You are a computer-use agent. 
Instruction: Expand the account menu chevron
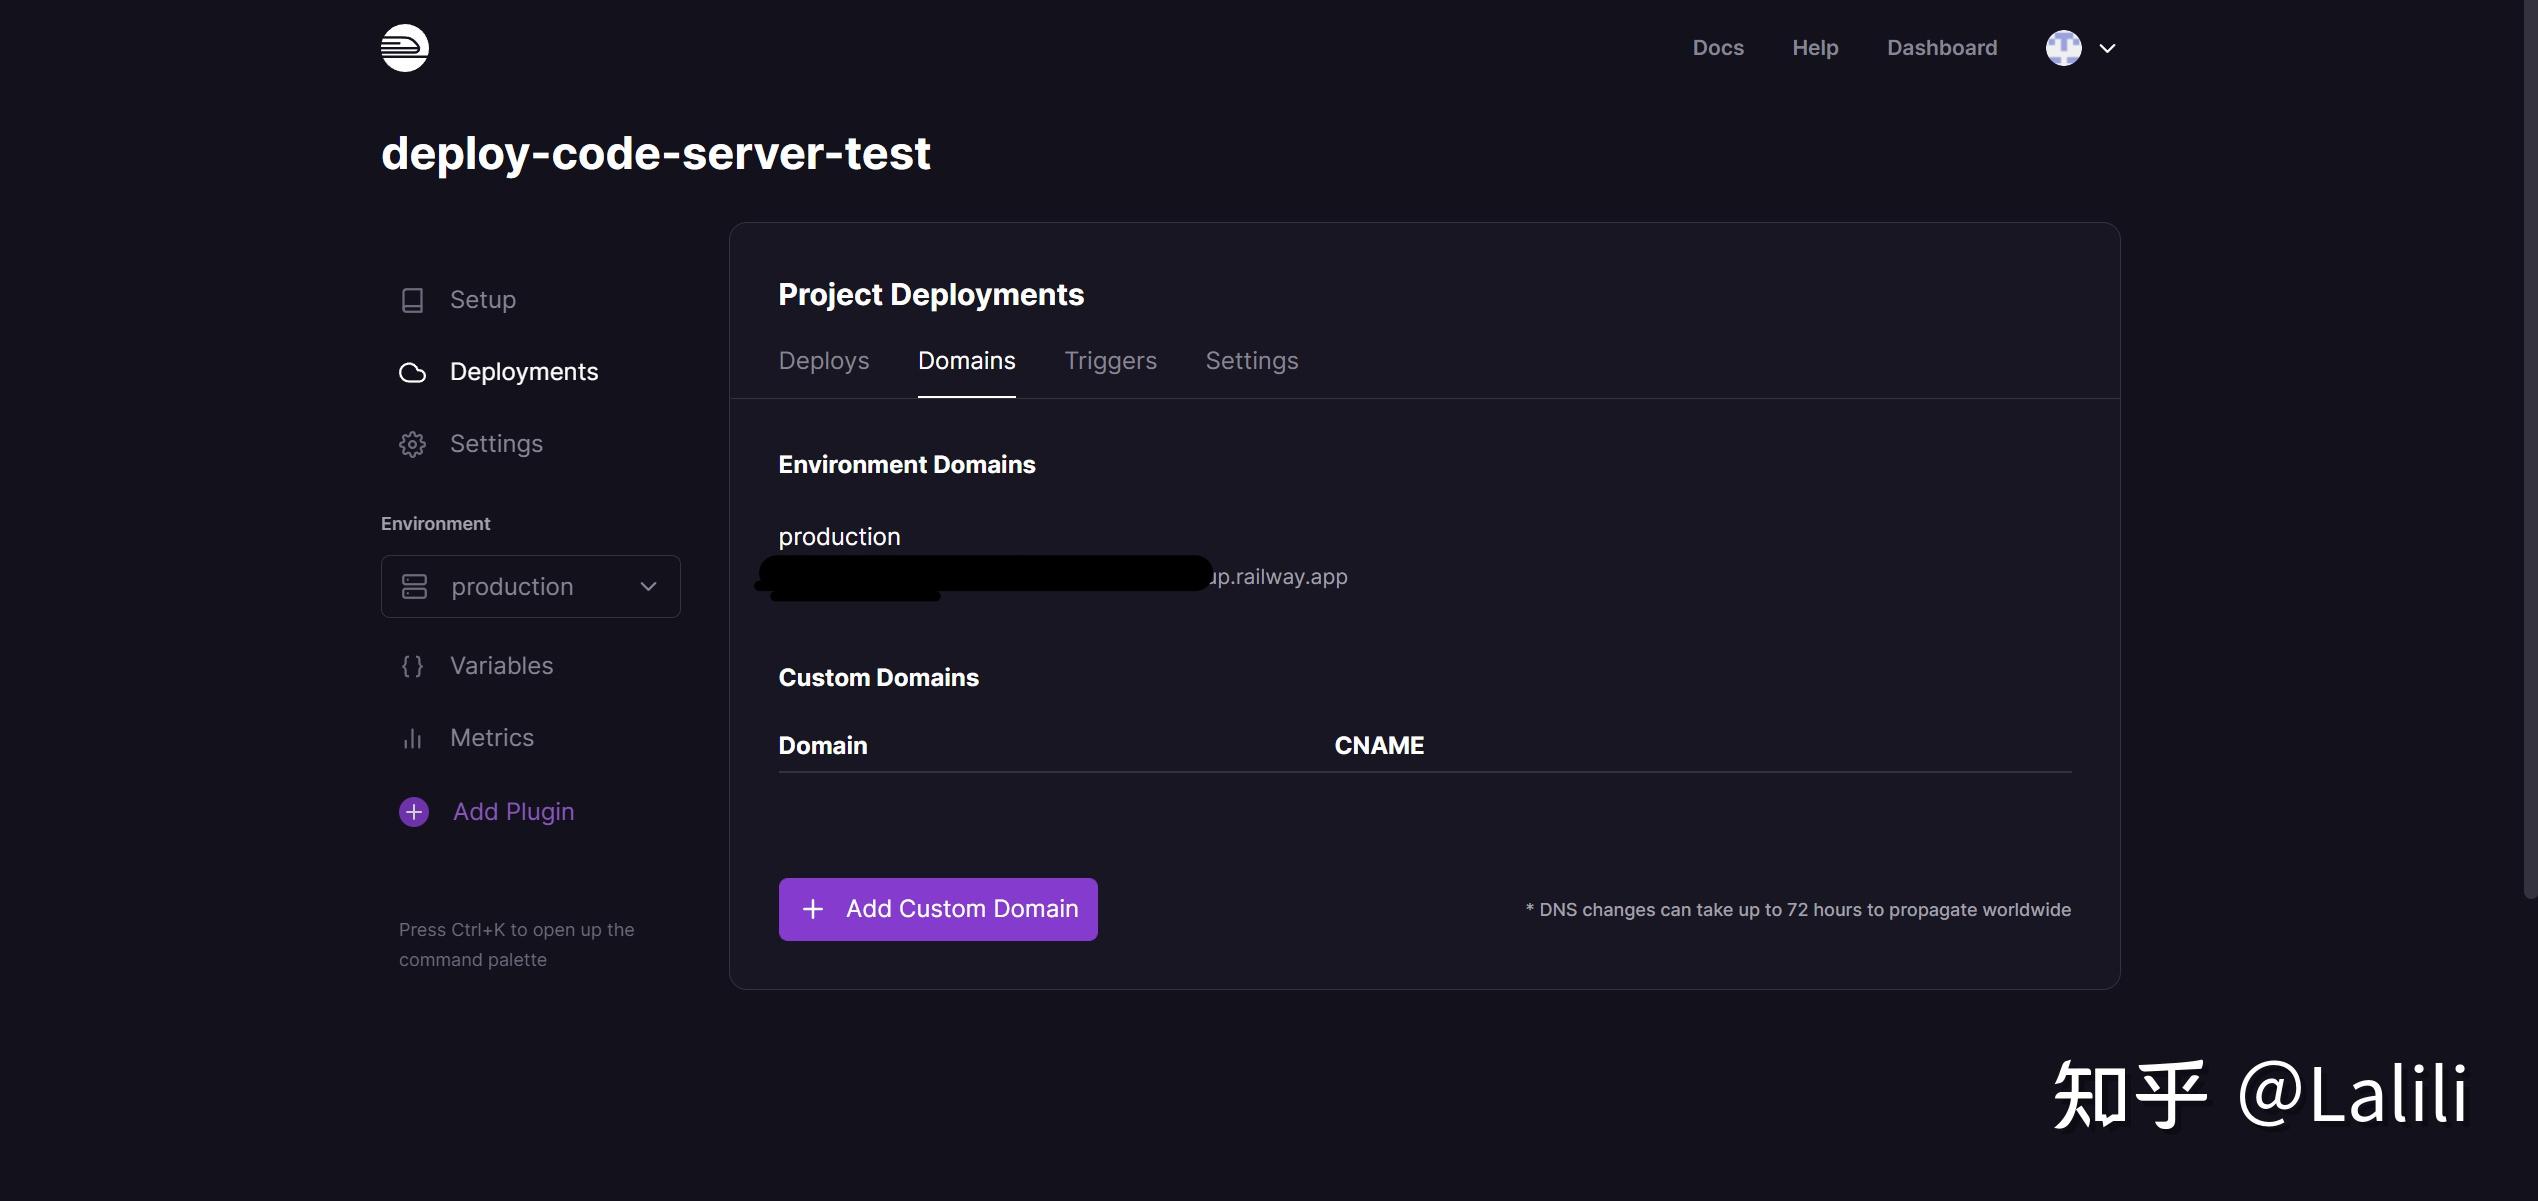pyautogui.click(x=2107, y=48)
